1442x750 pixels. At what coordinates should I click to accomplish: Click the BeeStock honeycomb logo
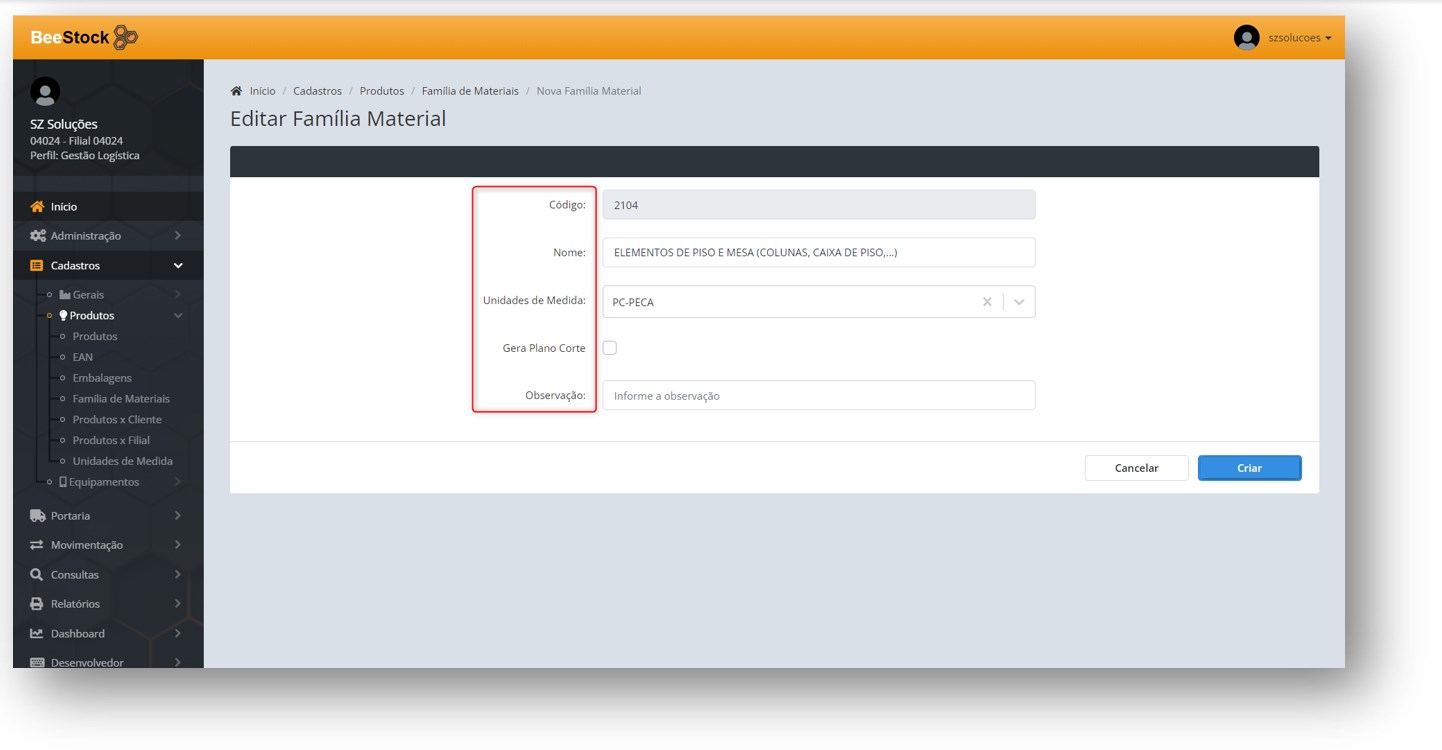coord(125,38)
